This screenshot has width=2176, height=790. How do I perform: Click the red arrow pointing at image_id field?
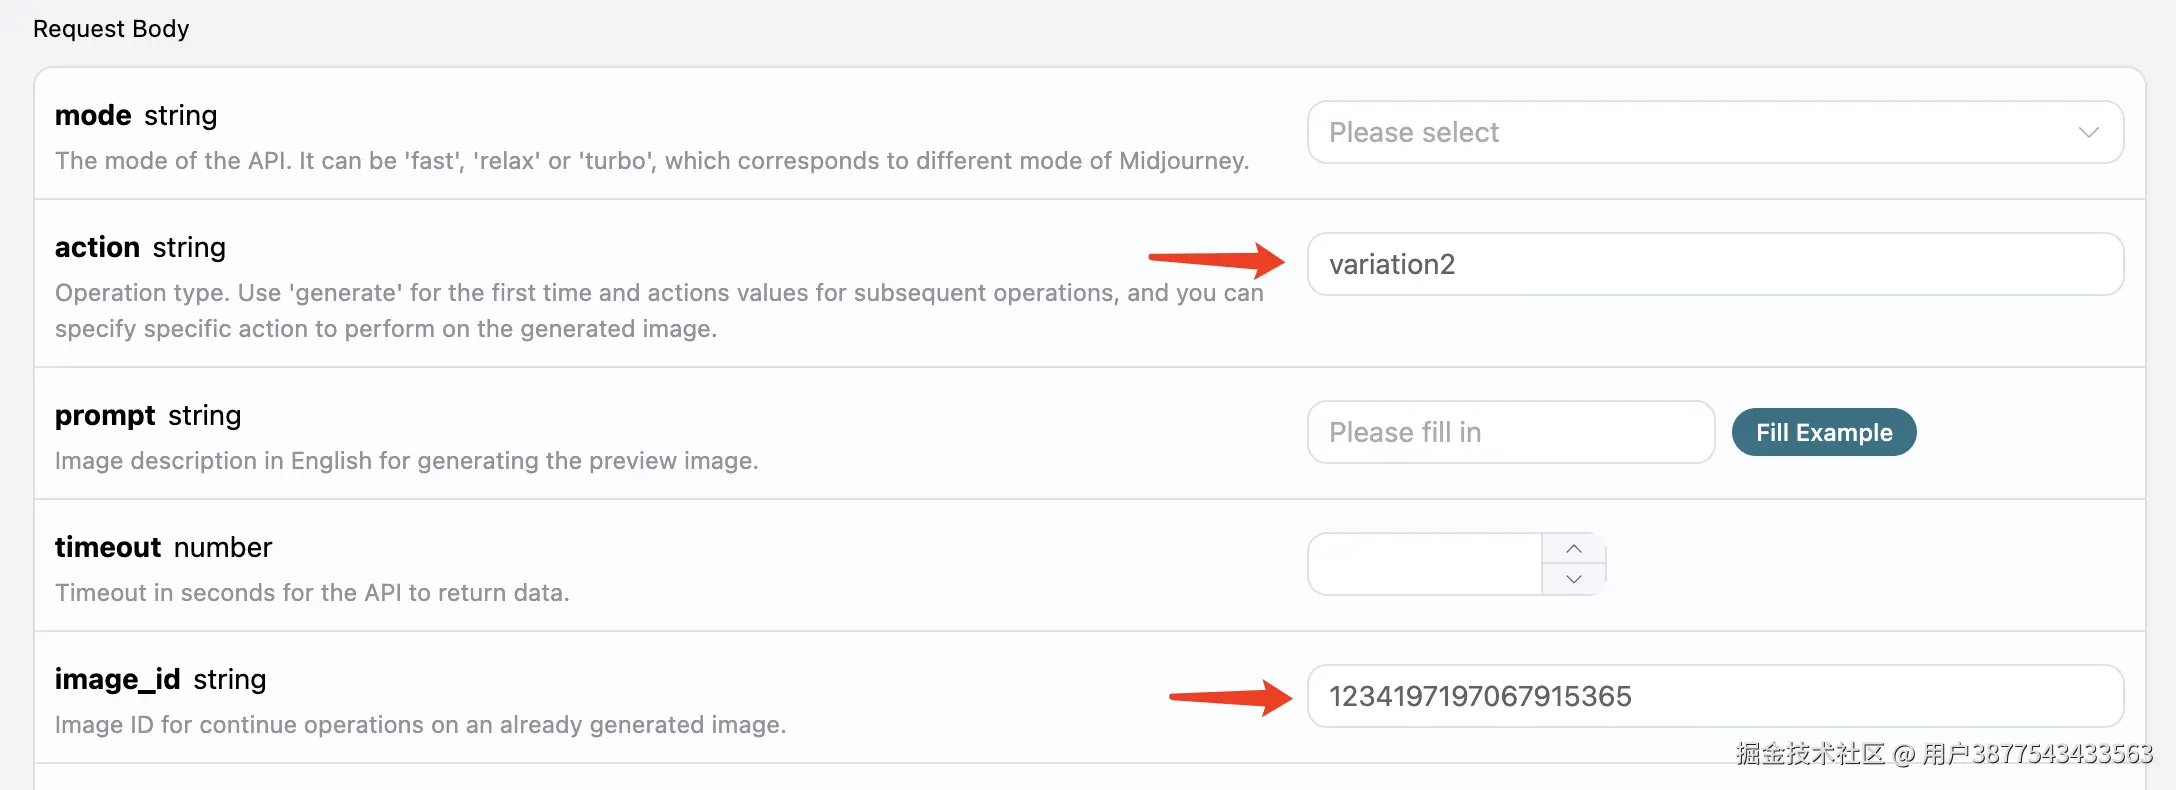(1230, 697)
